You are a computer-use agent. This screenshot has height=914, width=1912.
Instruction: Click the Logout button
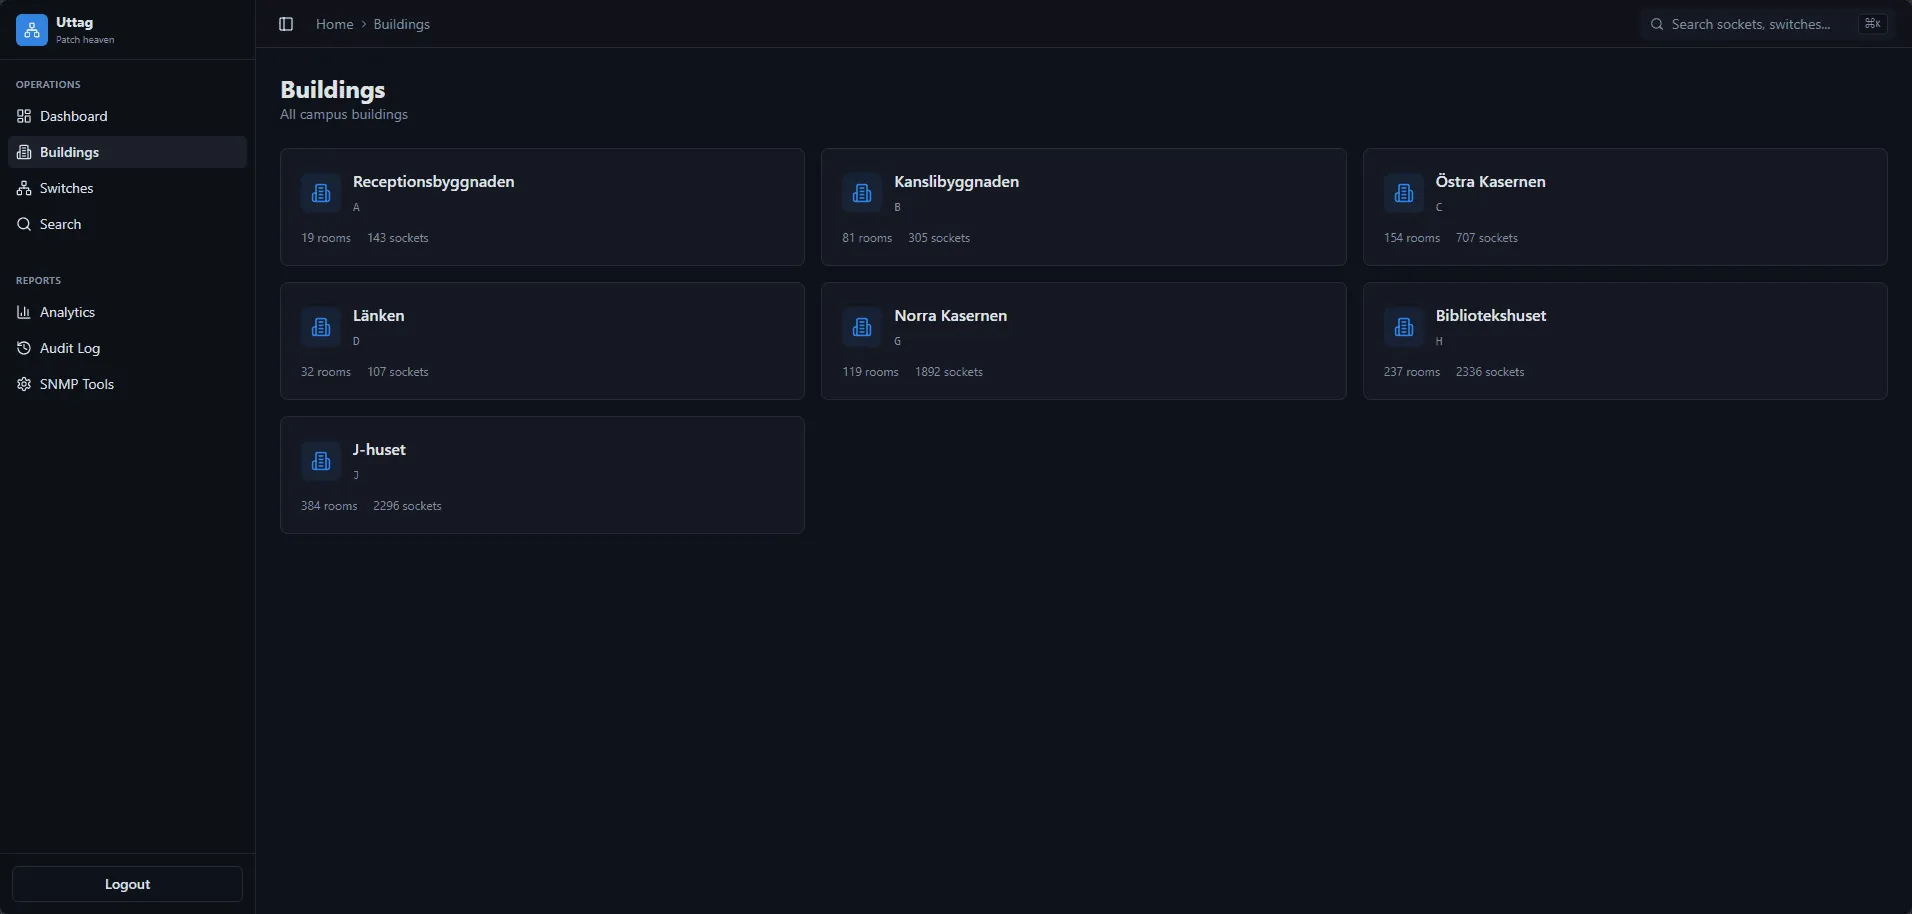click(x=127, y=884)
